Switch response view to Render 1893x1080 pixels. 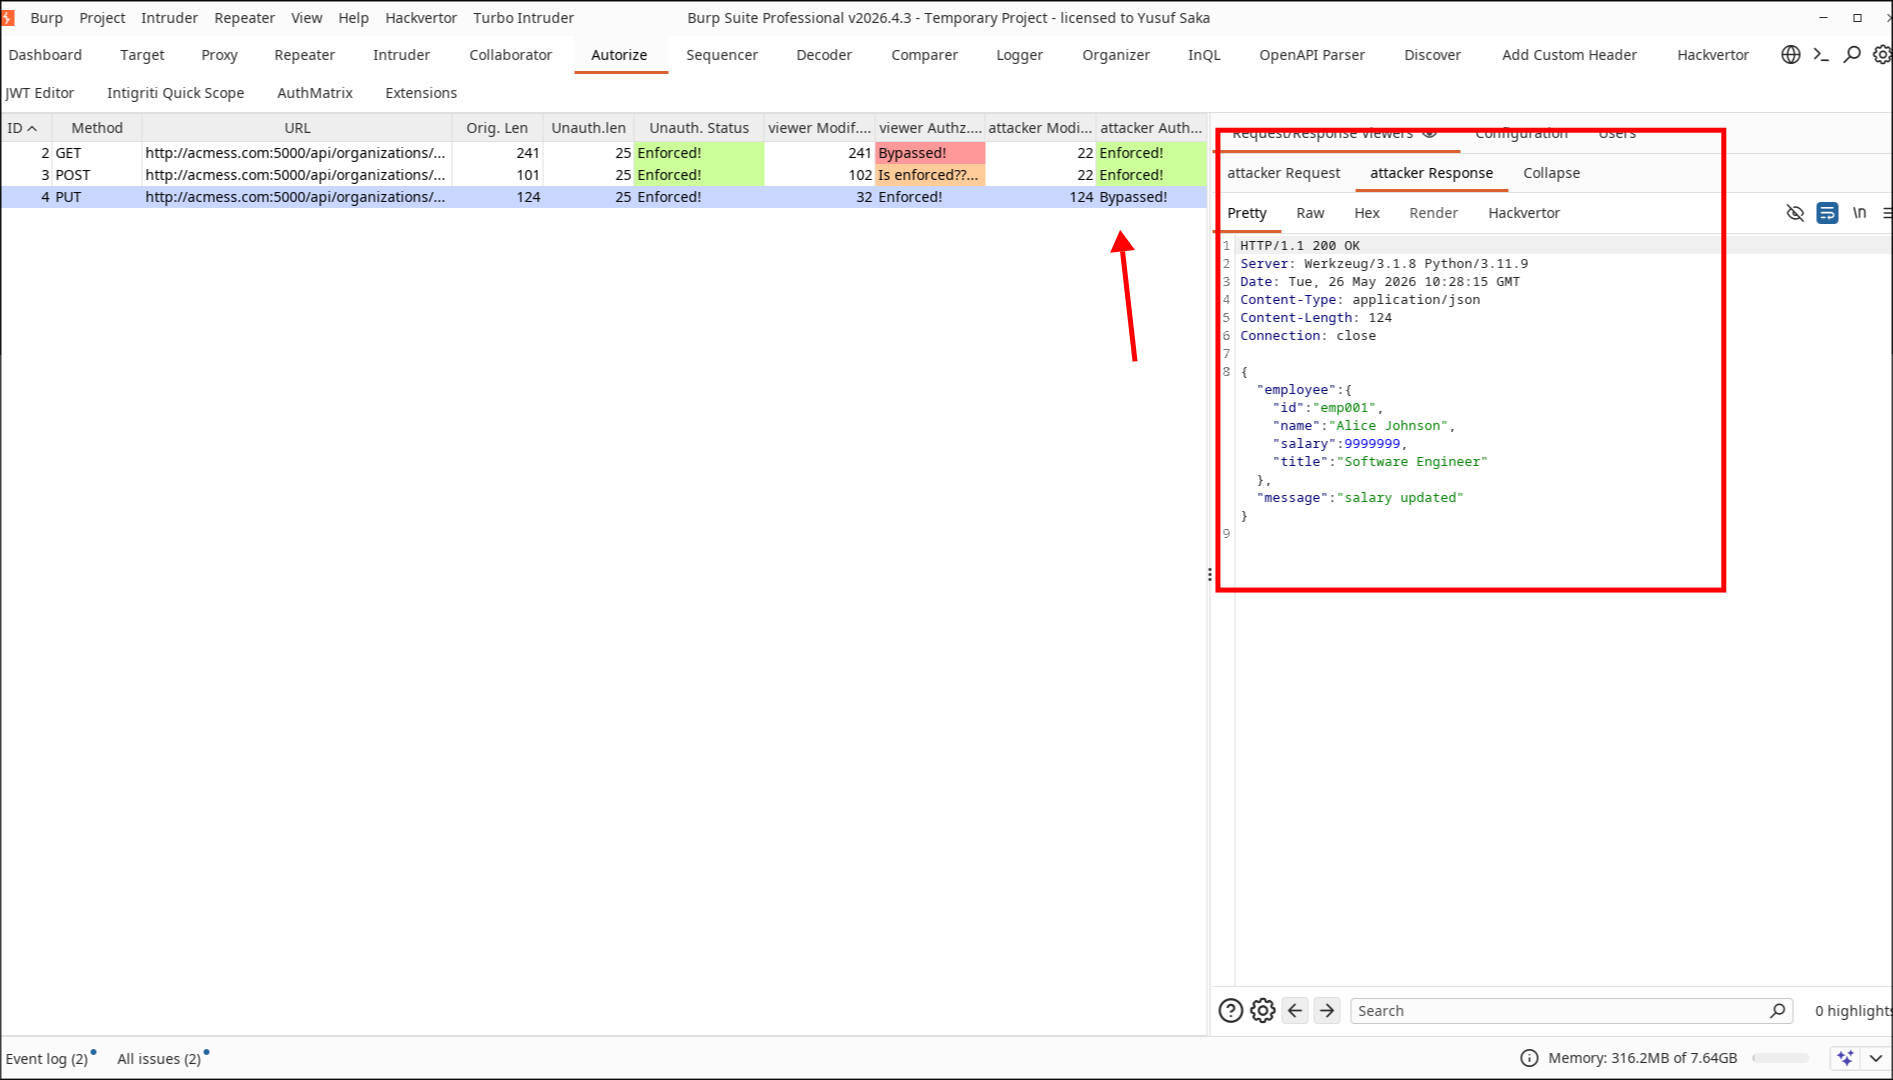(1433, 213)
